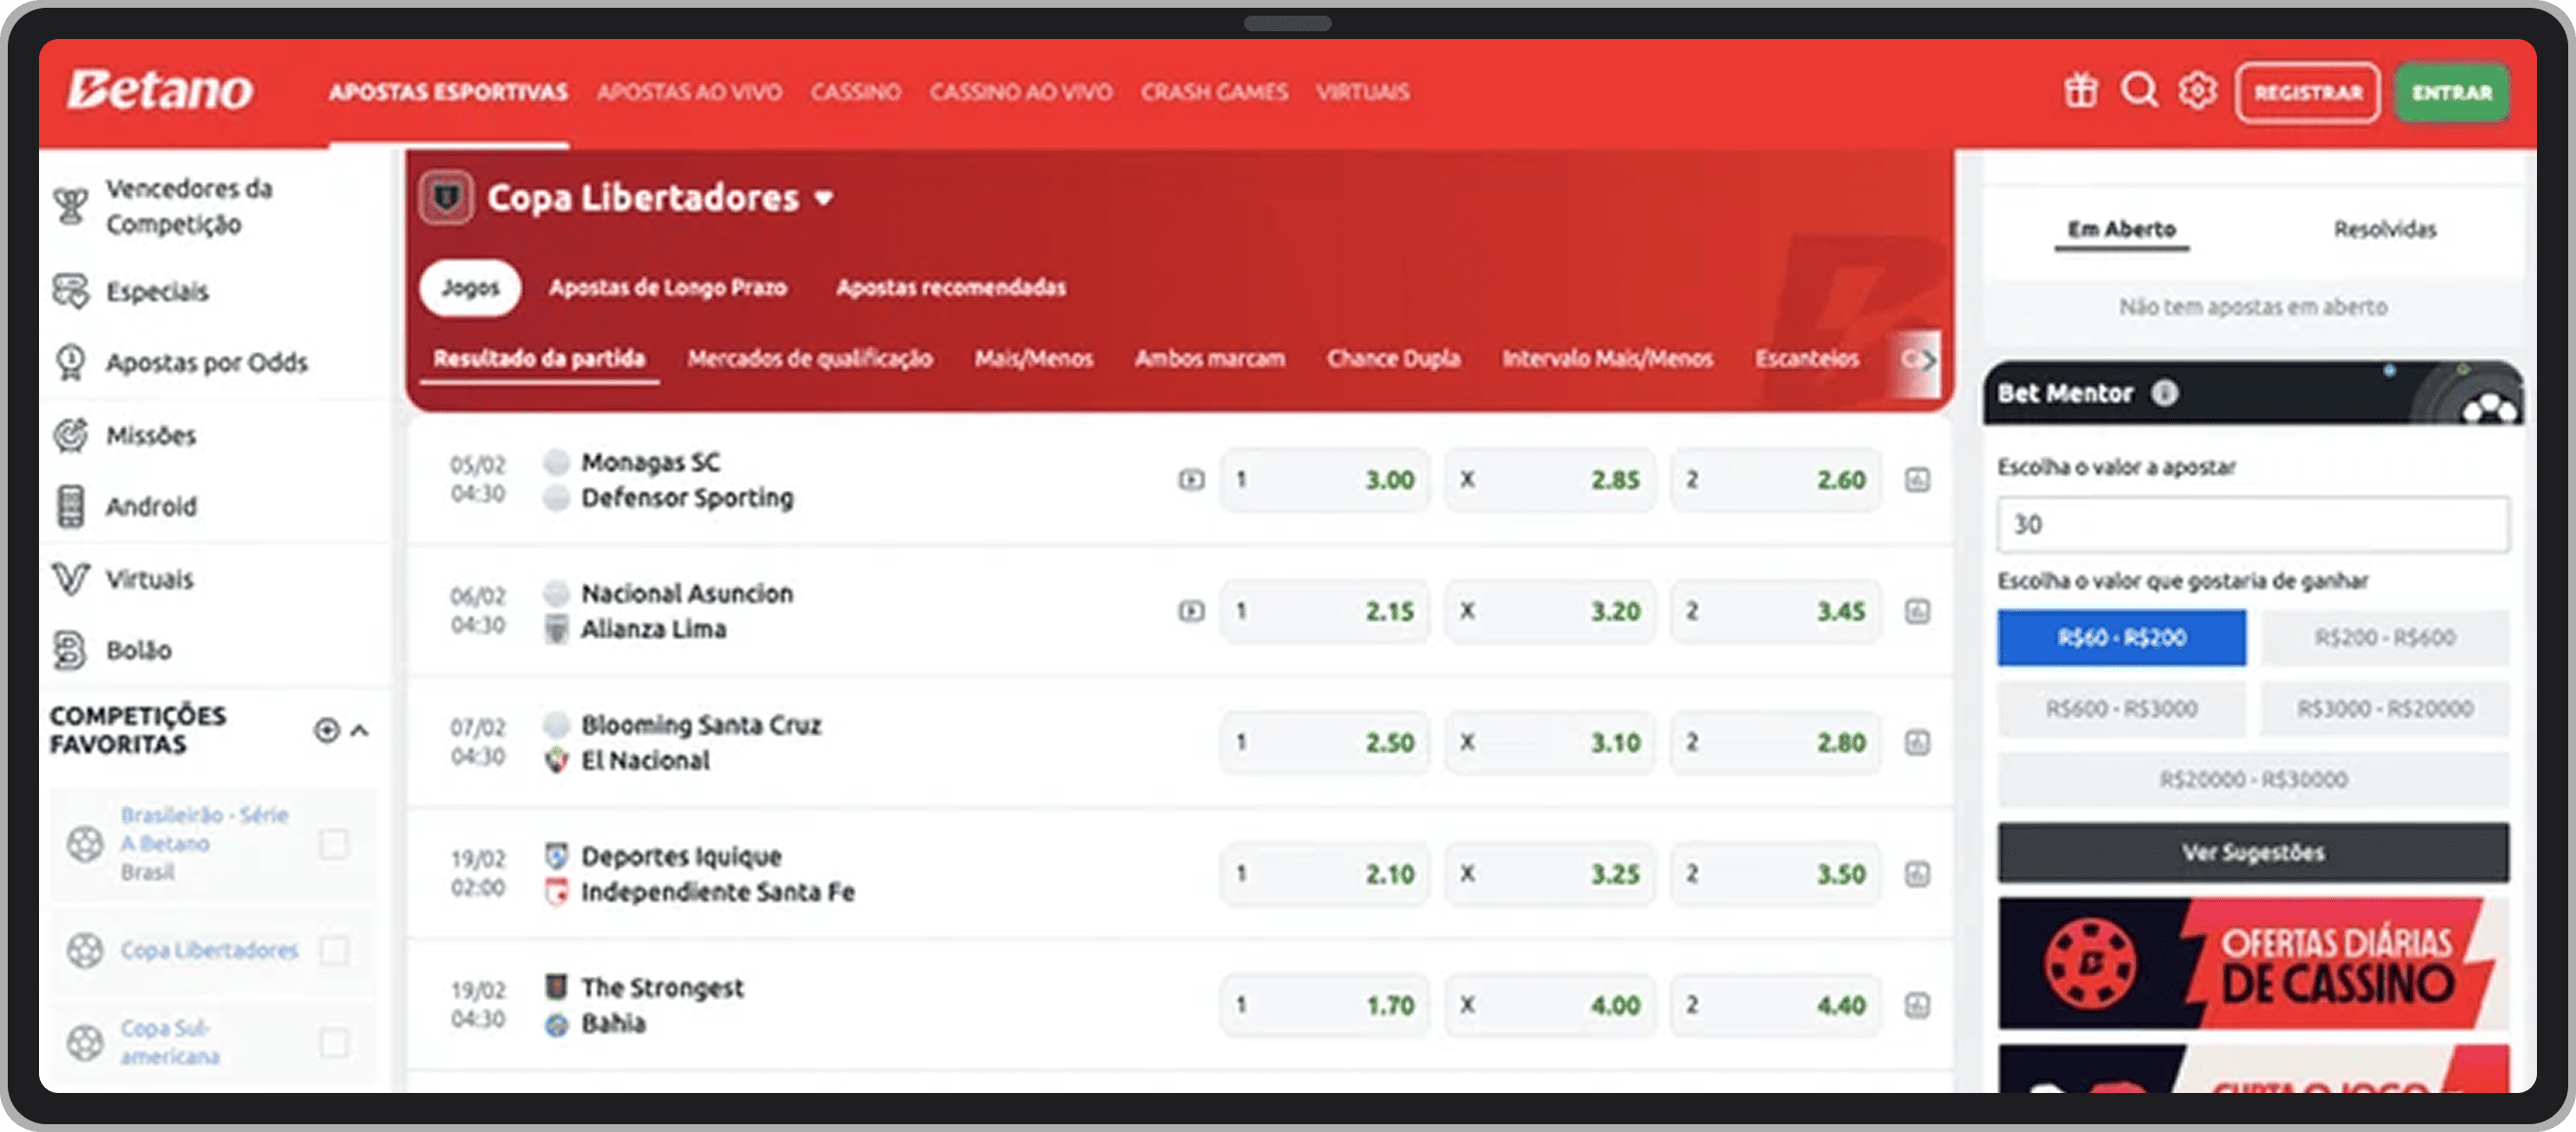Click soccer ball icon beside Brasileirão Série A

(x=85, y=844)
